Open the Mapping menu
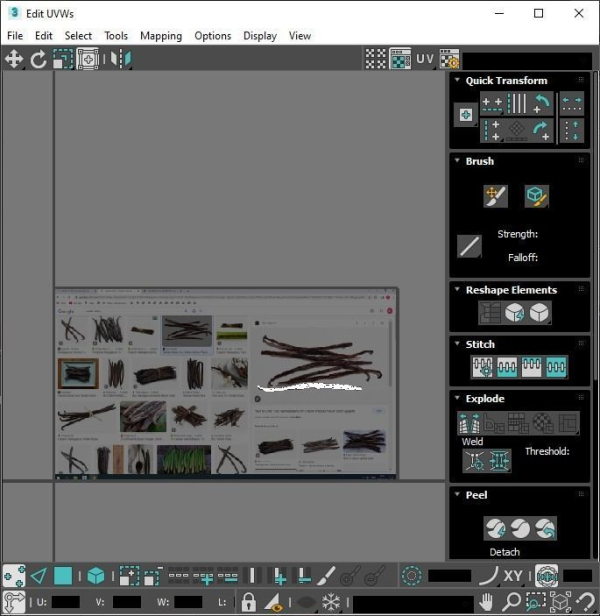Viewport: 600px width, 616px height. coord(161,36)
